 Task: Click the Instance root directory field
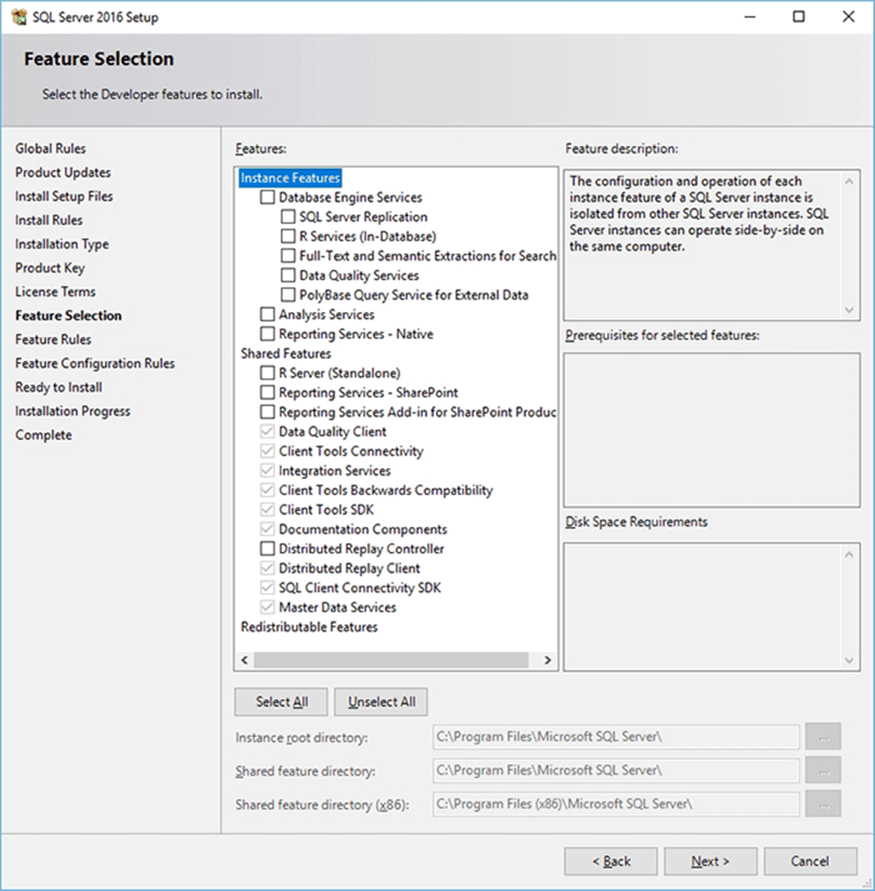pos(616,737)
